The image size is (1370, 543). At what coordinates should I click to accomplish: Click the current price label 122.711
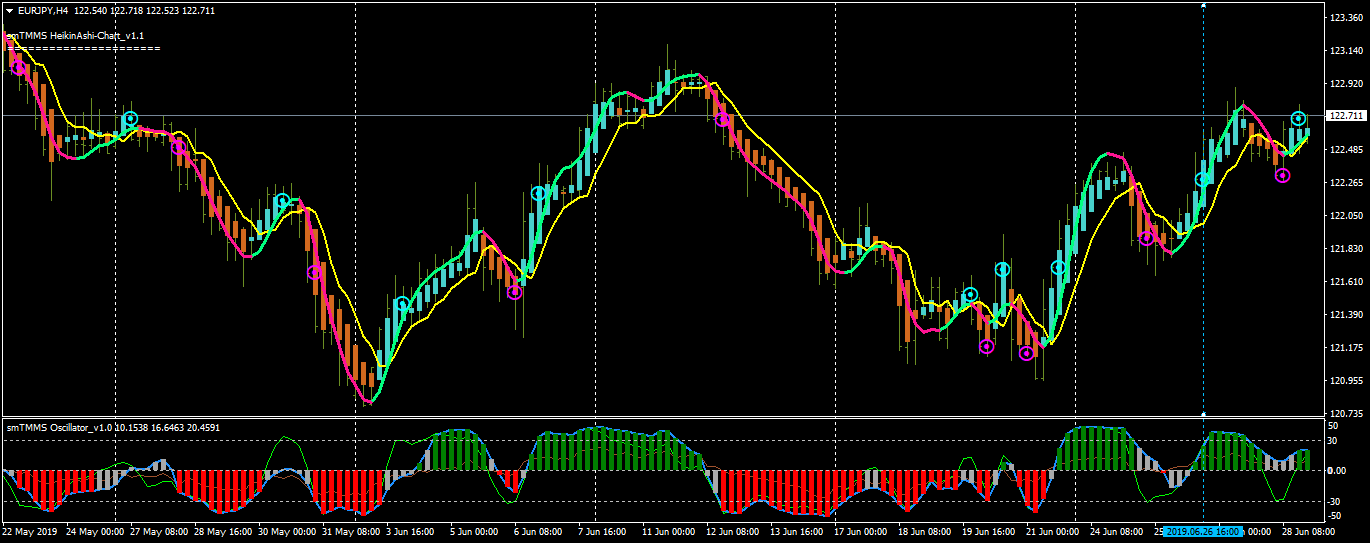1345,116
